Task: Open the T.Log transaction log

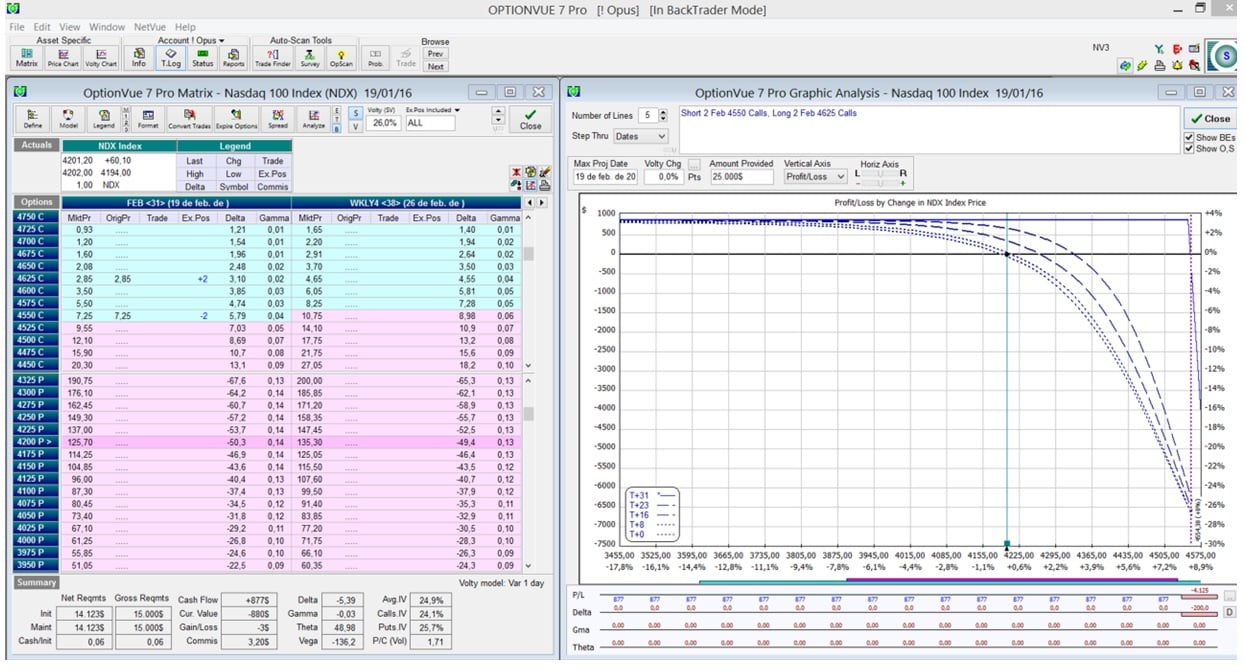Action: click(170, 57)
